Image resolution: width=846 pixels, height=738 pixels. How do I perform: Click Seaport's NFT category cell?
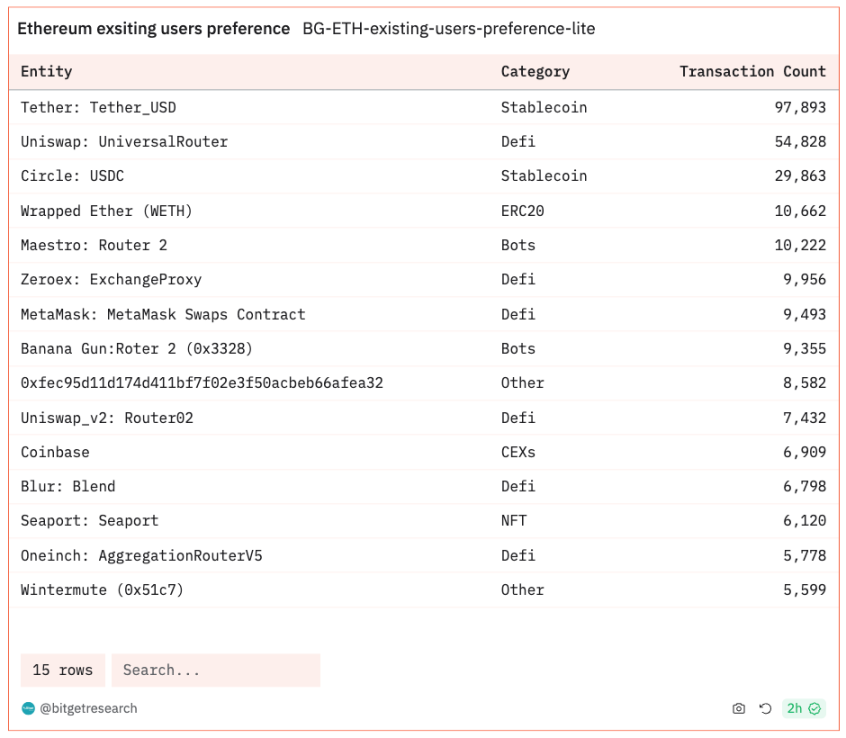513,521
